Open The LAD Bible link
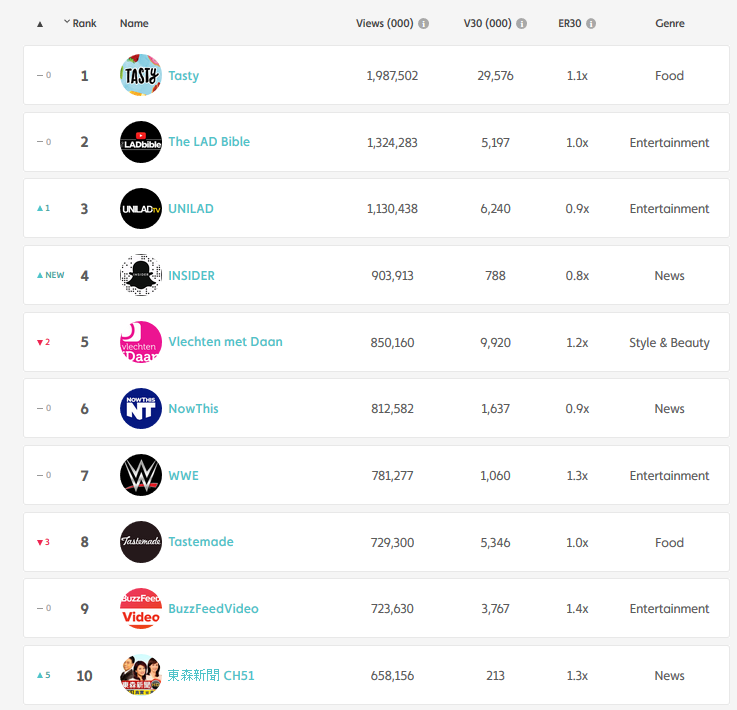Screen dimensions: 737x710 [x=209, y=141]
